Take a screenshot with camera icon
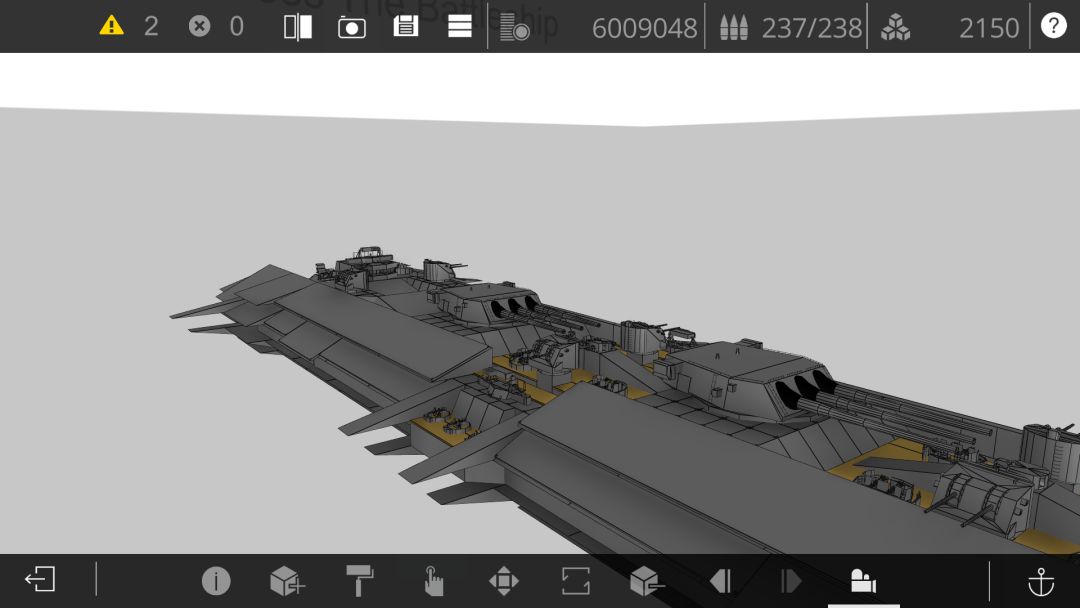 (351, 28)
